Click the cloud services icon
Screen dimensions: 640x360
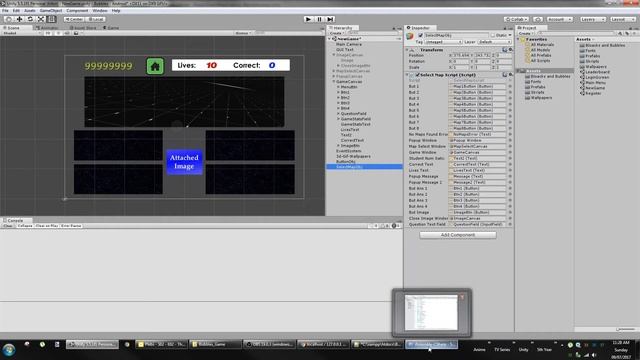tap(538, 19)
